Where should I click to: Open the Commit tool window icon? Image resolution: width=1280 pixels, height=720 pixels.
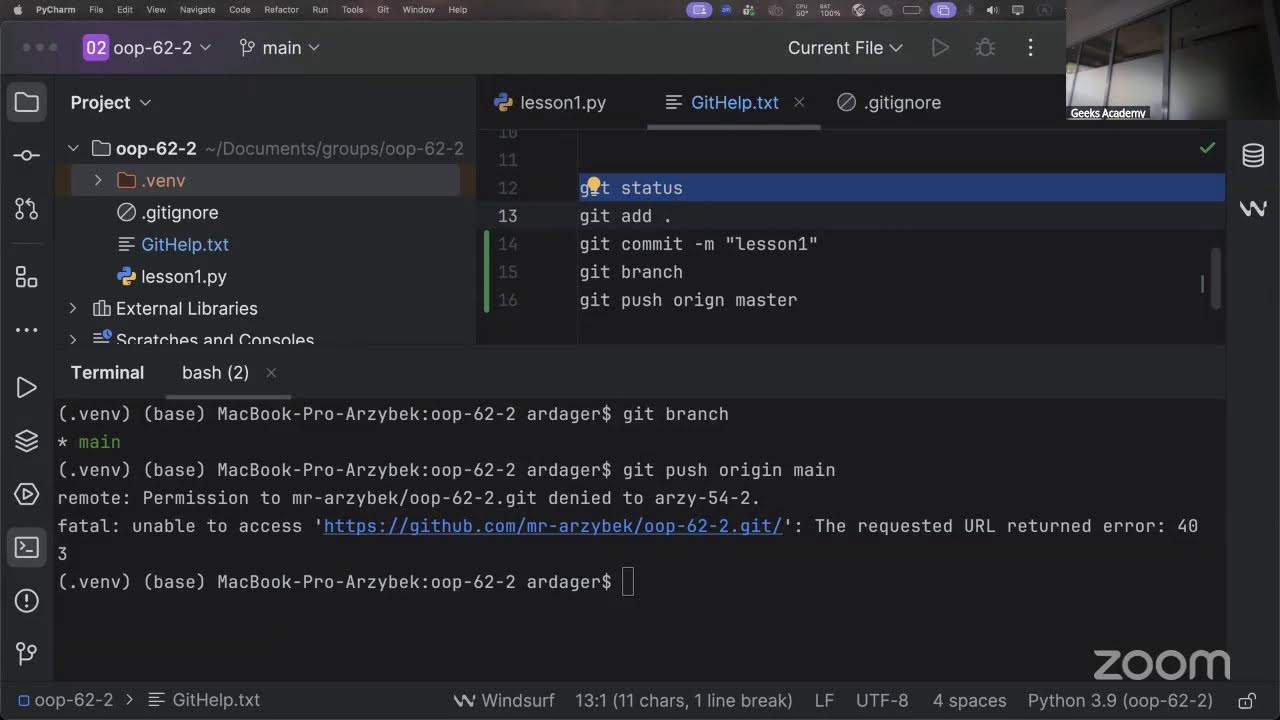27,156
